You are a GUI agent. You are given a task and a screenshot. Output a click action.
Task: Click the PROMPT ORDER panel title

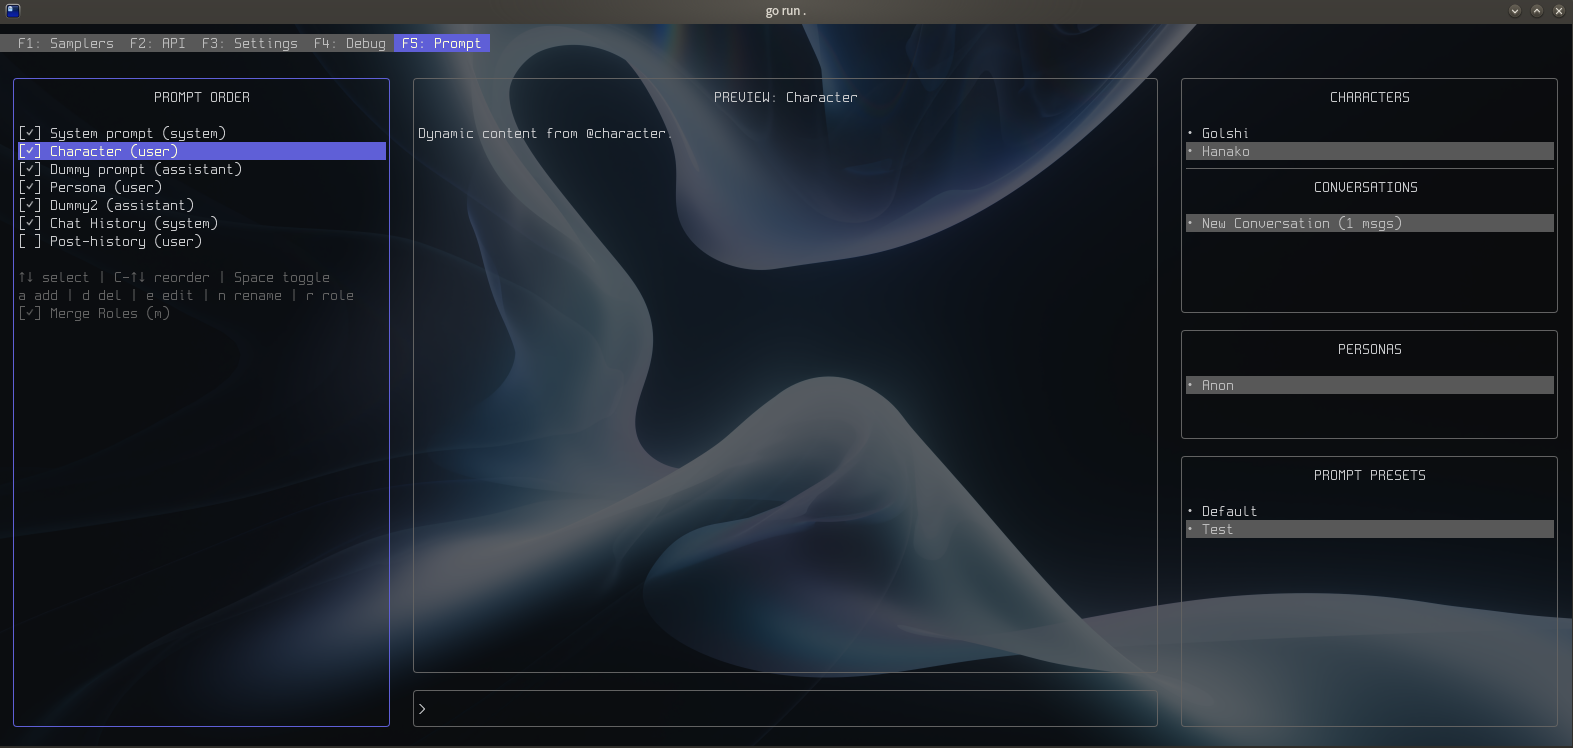(x=202, y=97)
